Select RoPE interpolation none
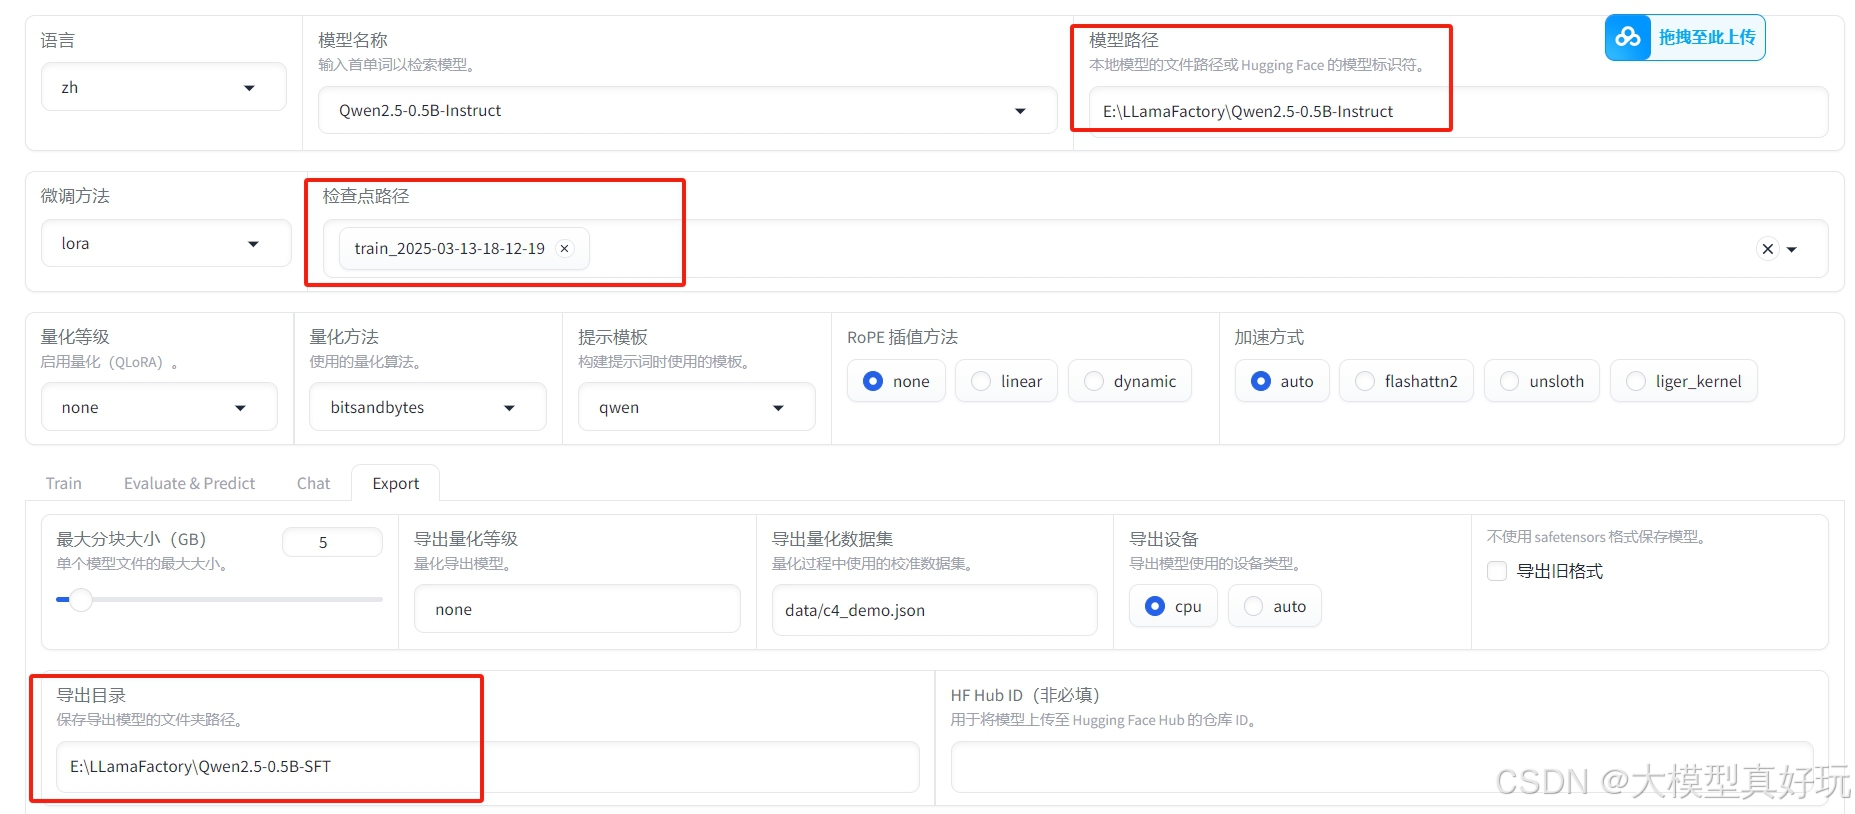 click(x=896, y=381)
